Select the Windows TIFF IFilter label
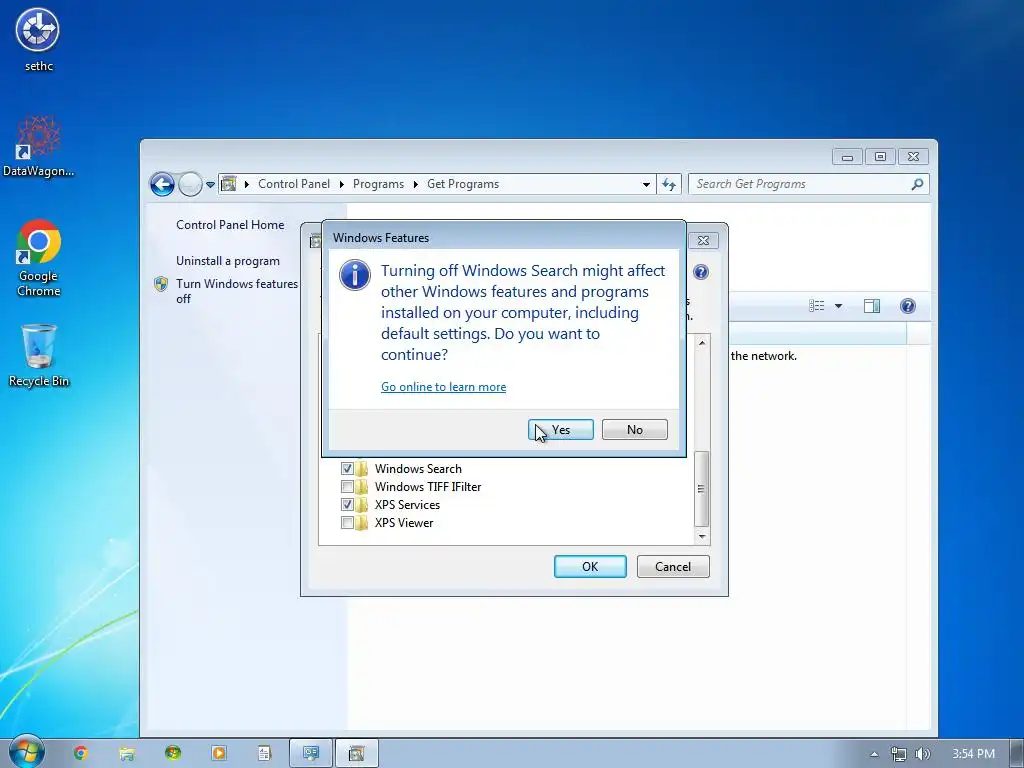The width and height of the screenshot is (1024, 768). click(x=428, y=487)
